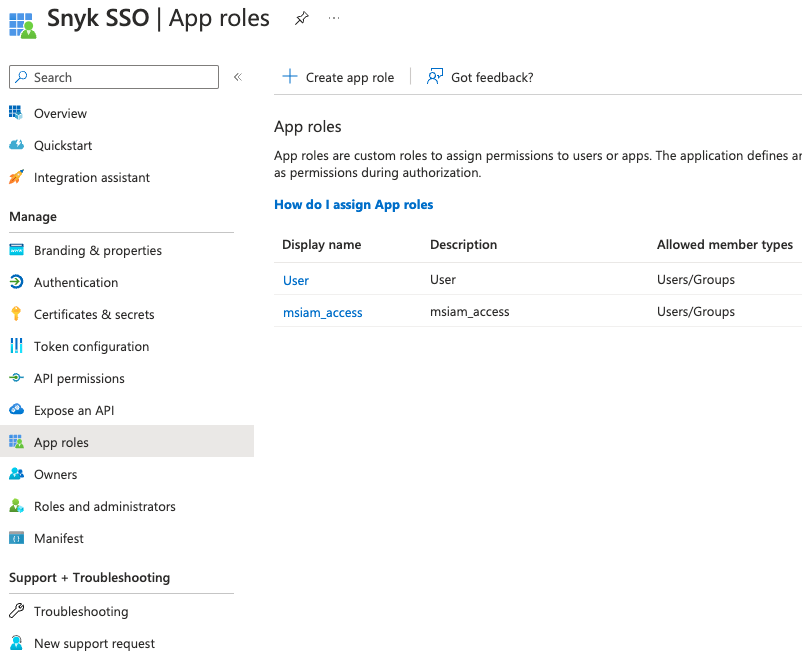Click the Integration assistant rocket icon
The width and height of the screenshot is (802, 658).
pos(16,177)
